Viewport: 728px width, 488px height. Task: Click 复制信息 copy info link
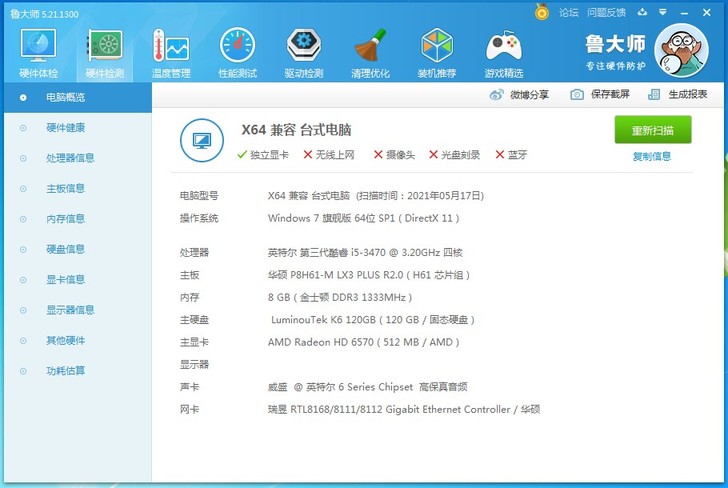click(652, 156)
